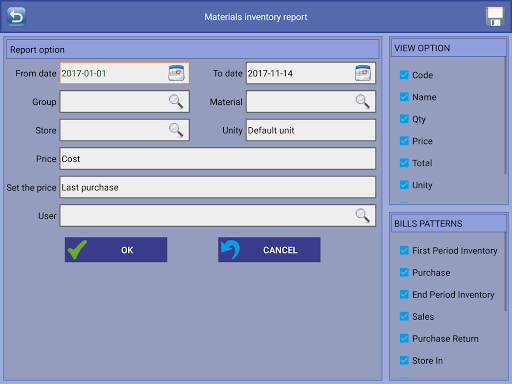Uncheck the Code view option
The width and height of the screenshot is (512, 384).
tap(404, 75)
